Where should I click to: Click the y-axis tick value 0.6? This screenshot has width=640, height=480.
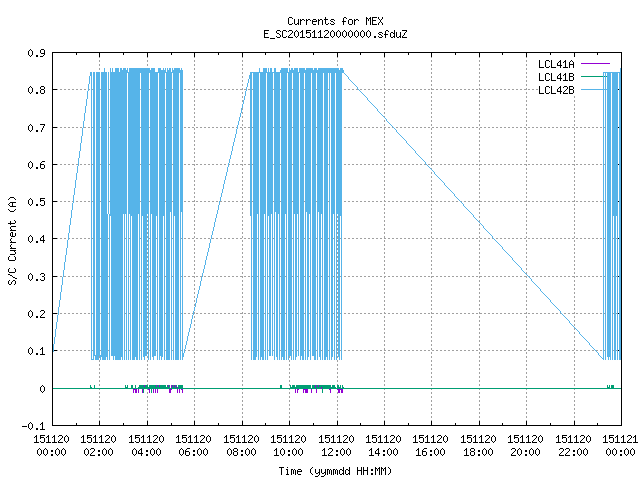36,165
